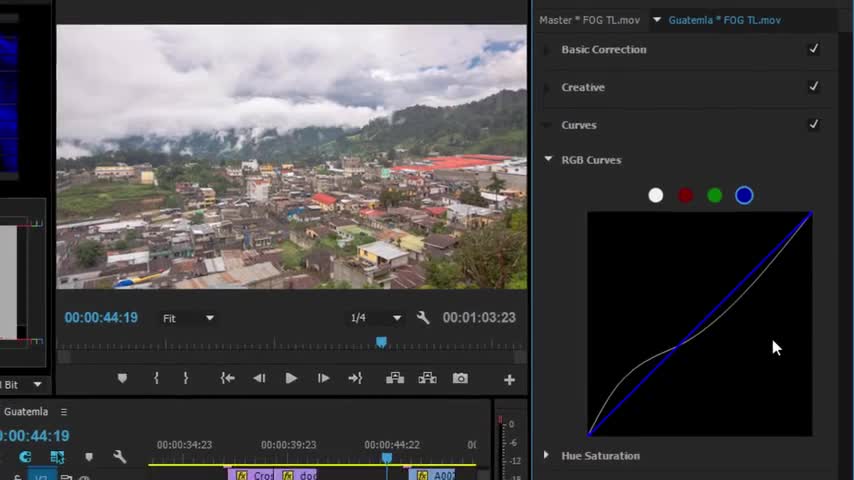Select the red curve channel

point(685,195)
